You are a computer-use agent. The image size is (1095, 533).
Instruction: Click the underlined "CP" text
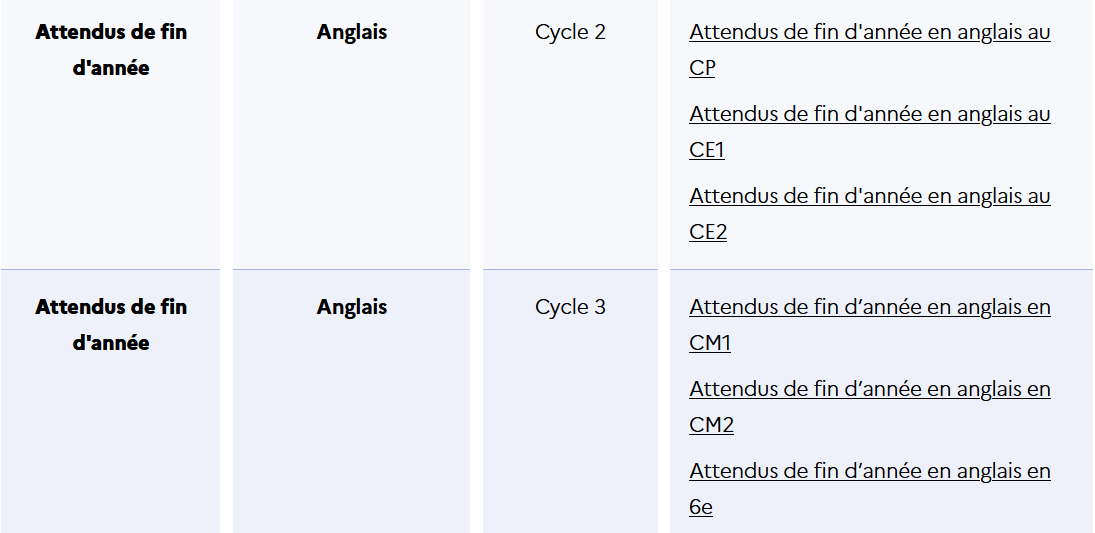coord(702,68)
